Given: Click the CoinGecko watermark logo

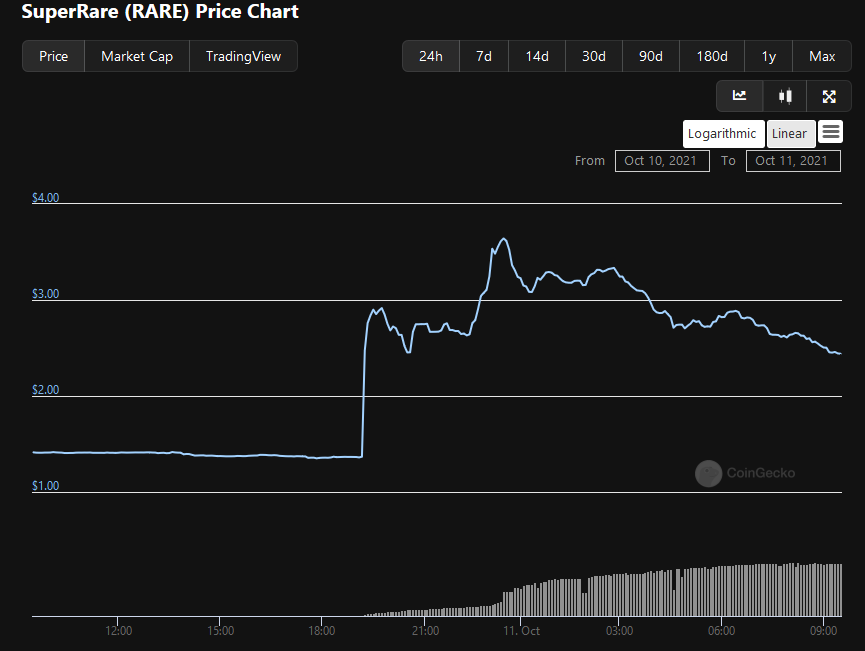Looking at the screenshot, I should pyautogui.click(x=708, y=473).
